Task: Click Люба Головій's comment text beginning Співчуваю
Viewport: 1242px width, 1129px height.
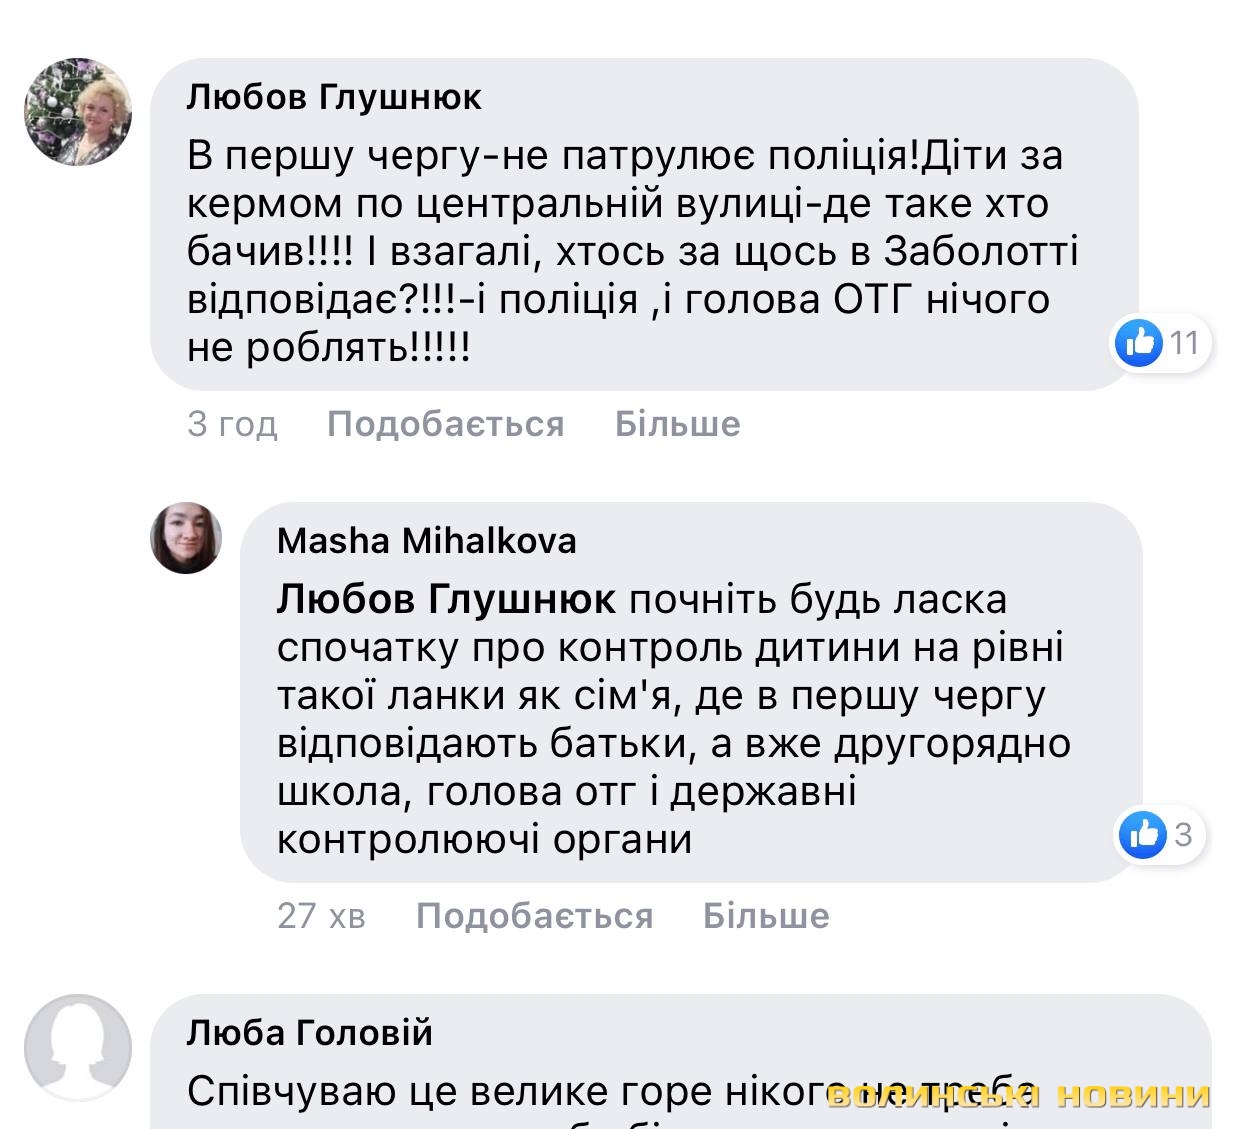Action: (x=500, y=1091)
